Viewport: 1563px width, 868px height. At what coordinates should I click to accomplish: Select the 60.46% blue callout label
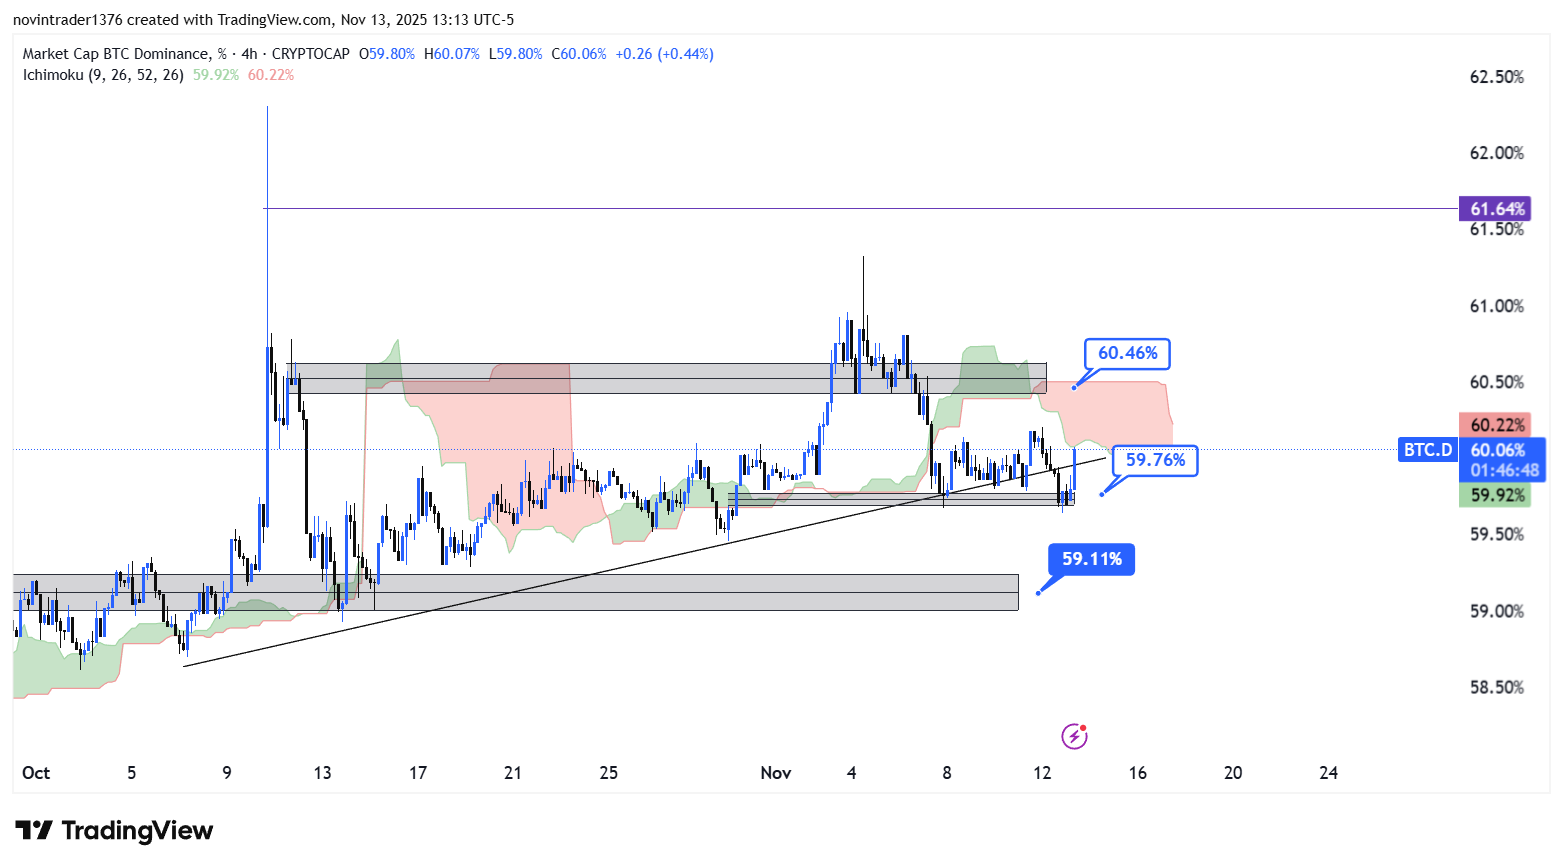coord(1127,353)
